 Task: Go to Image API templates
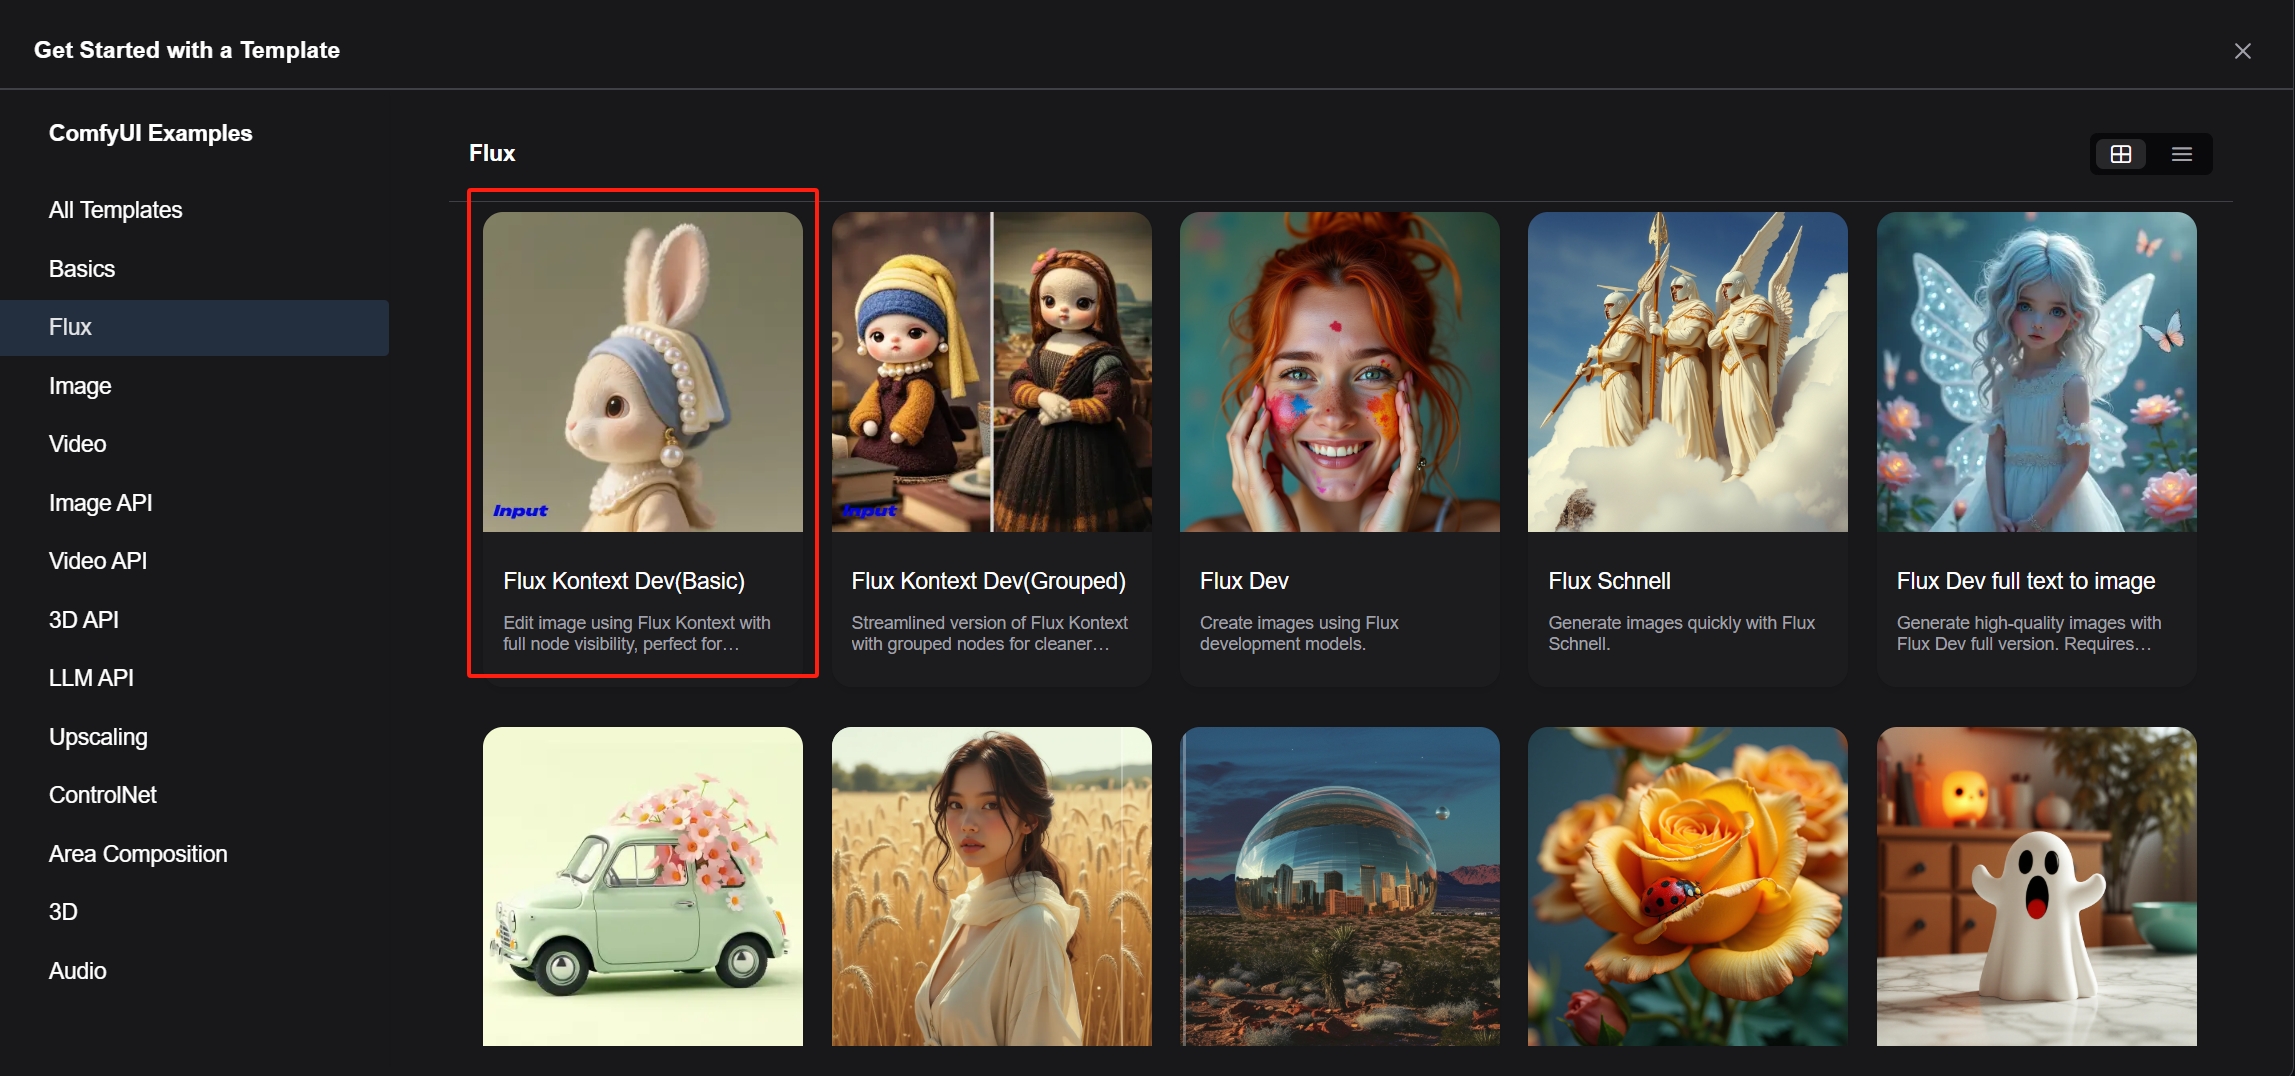click(194, 503)
